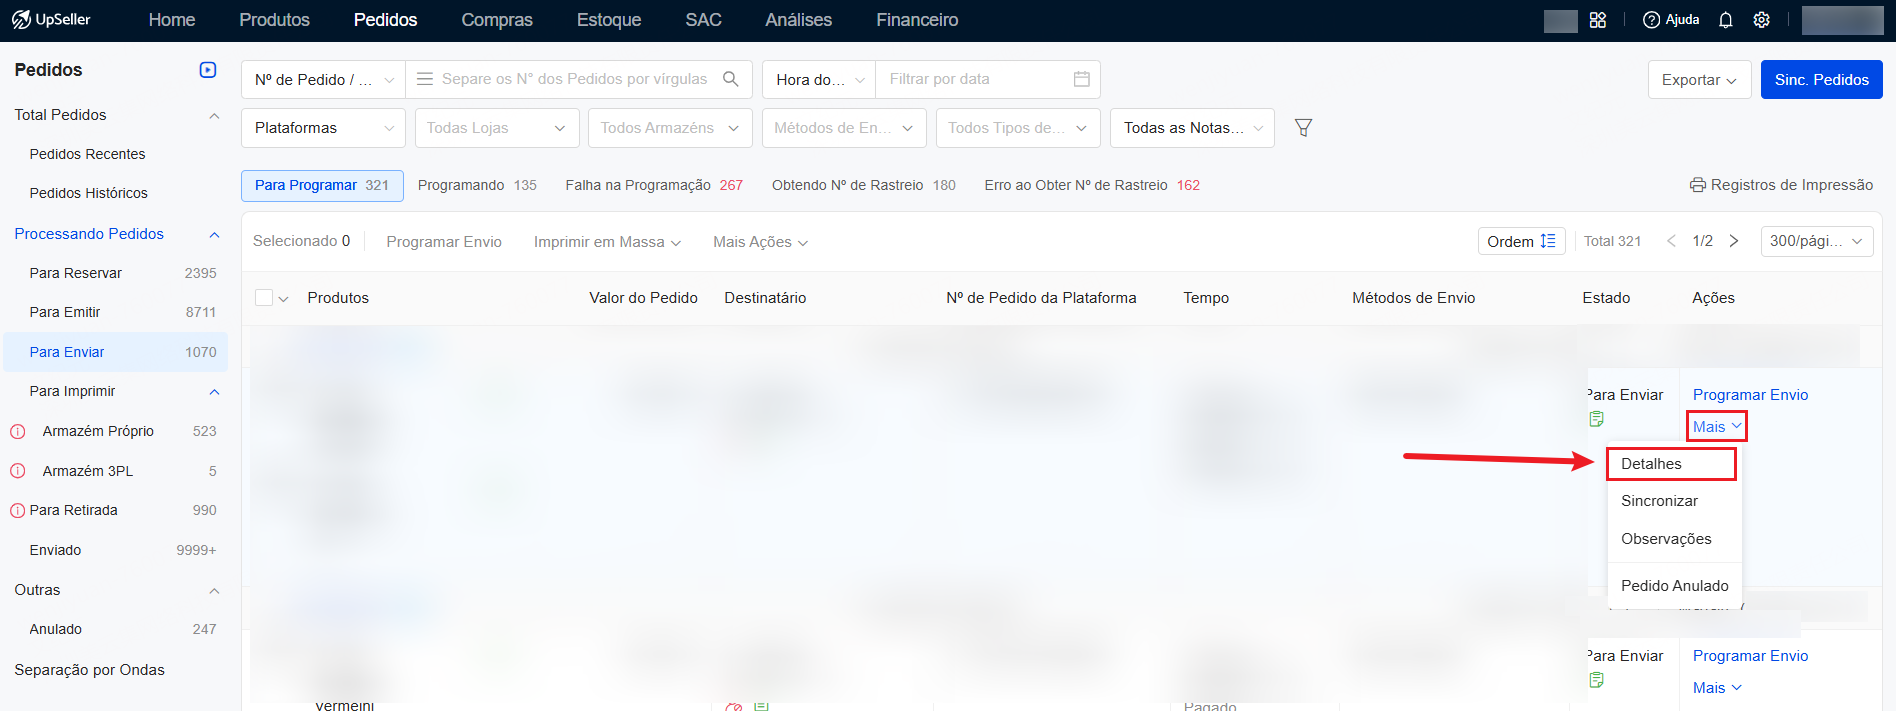The image size is (1896, 711).
Task: Select Pedido Anulado from the Mais menu
Action: coord(1674,586)
